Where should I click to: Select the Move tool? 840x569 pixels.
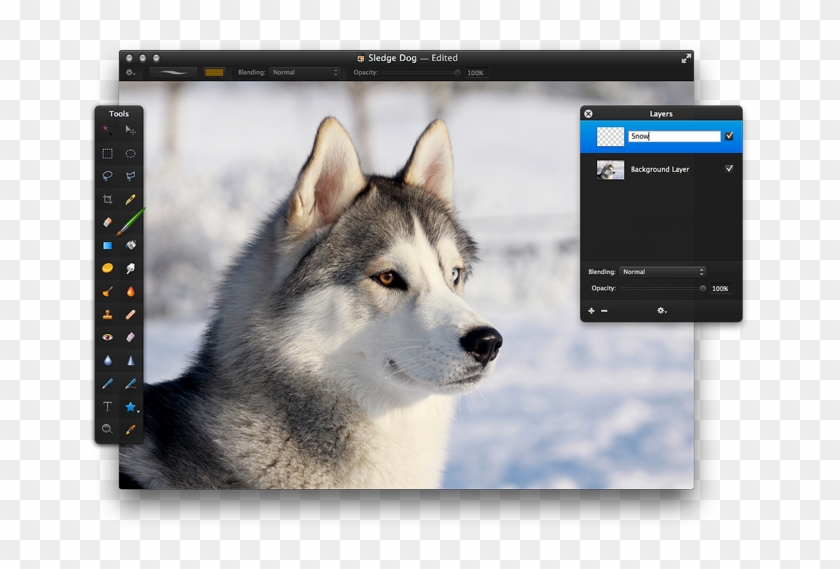pyautogui.click(x=130, y=130)
